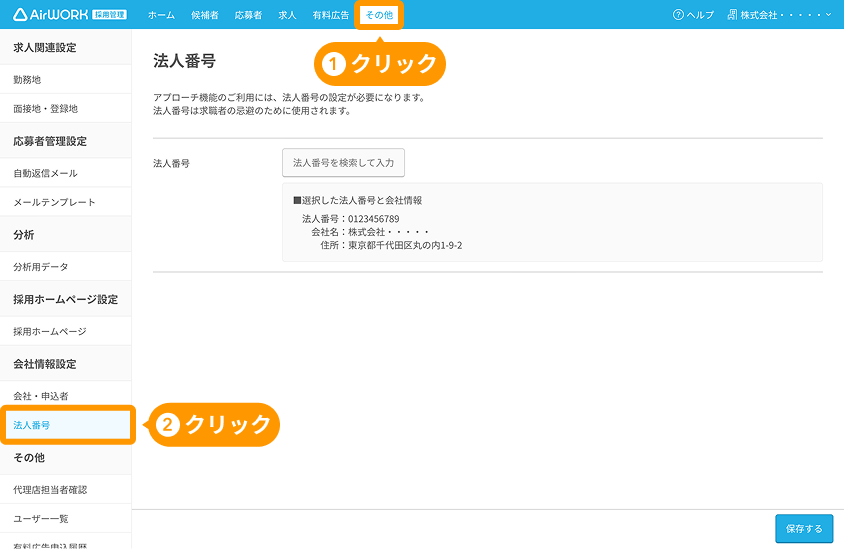Image resolution: width=844 pixels, height=549 pixels.
Task: Open 自動返信メール settings
Action: point(66,173)
